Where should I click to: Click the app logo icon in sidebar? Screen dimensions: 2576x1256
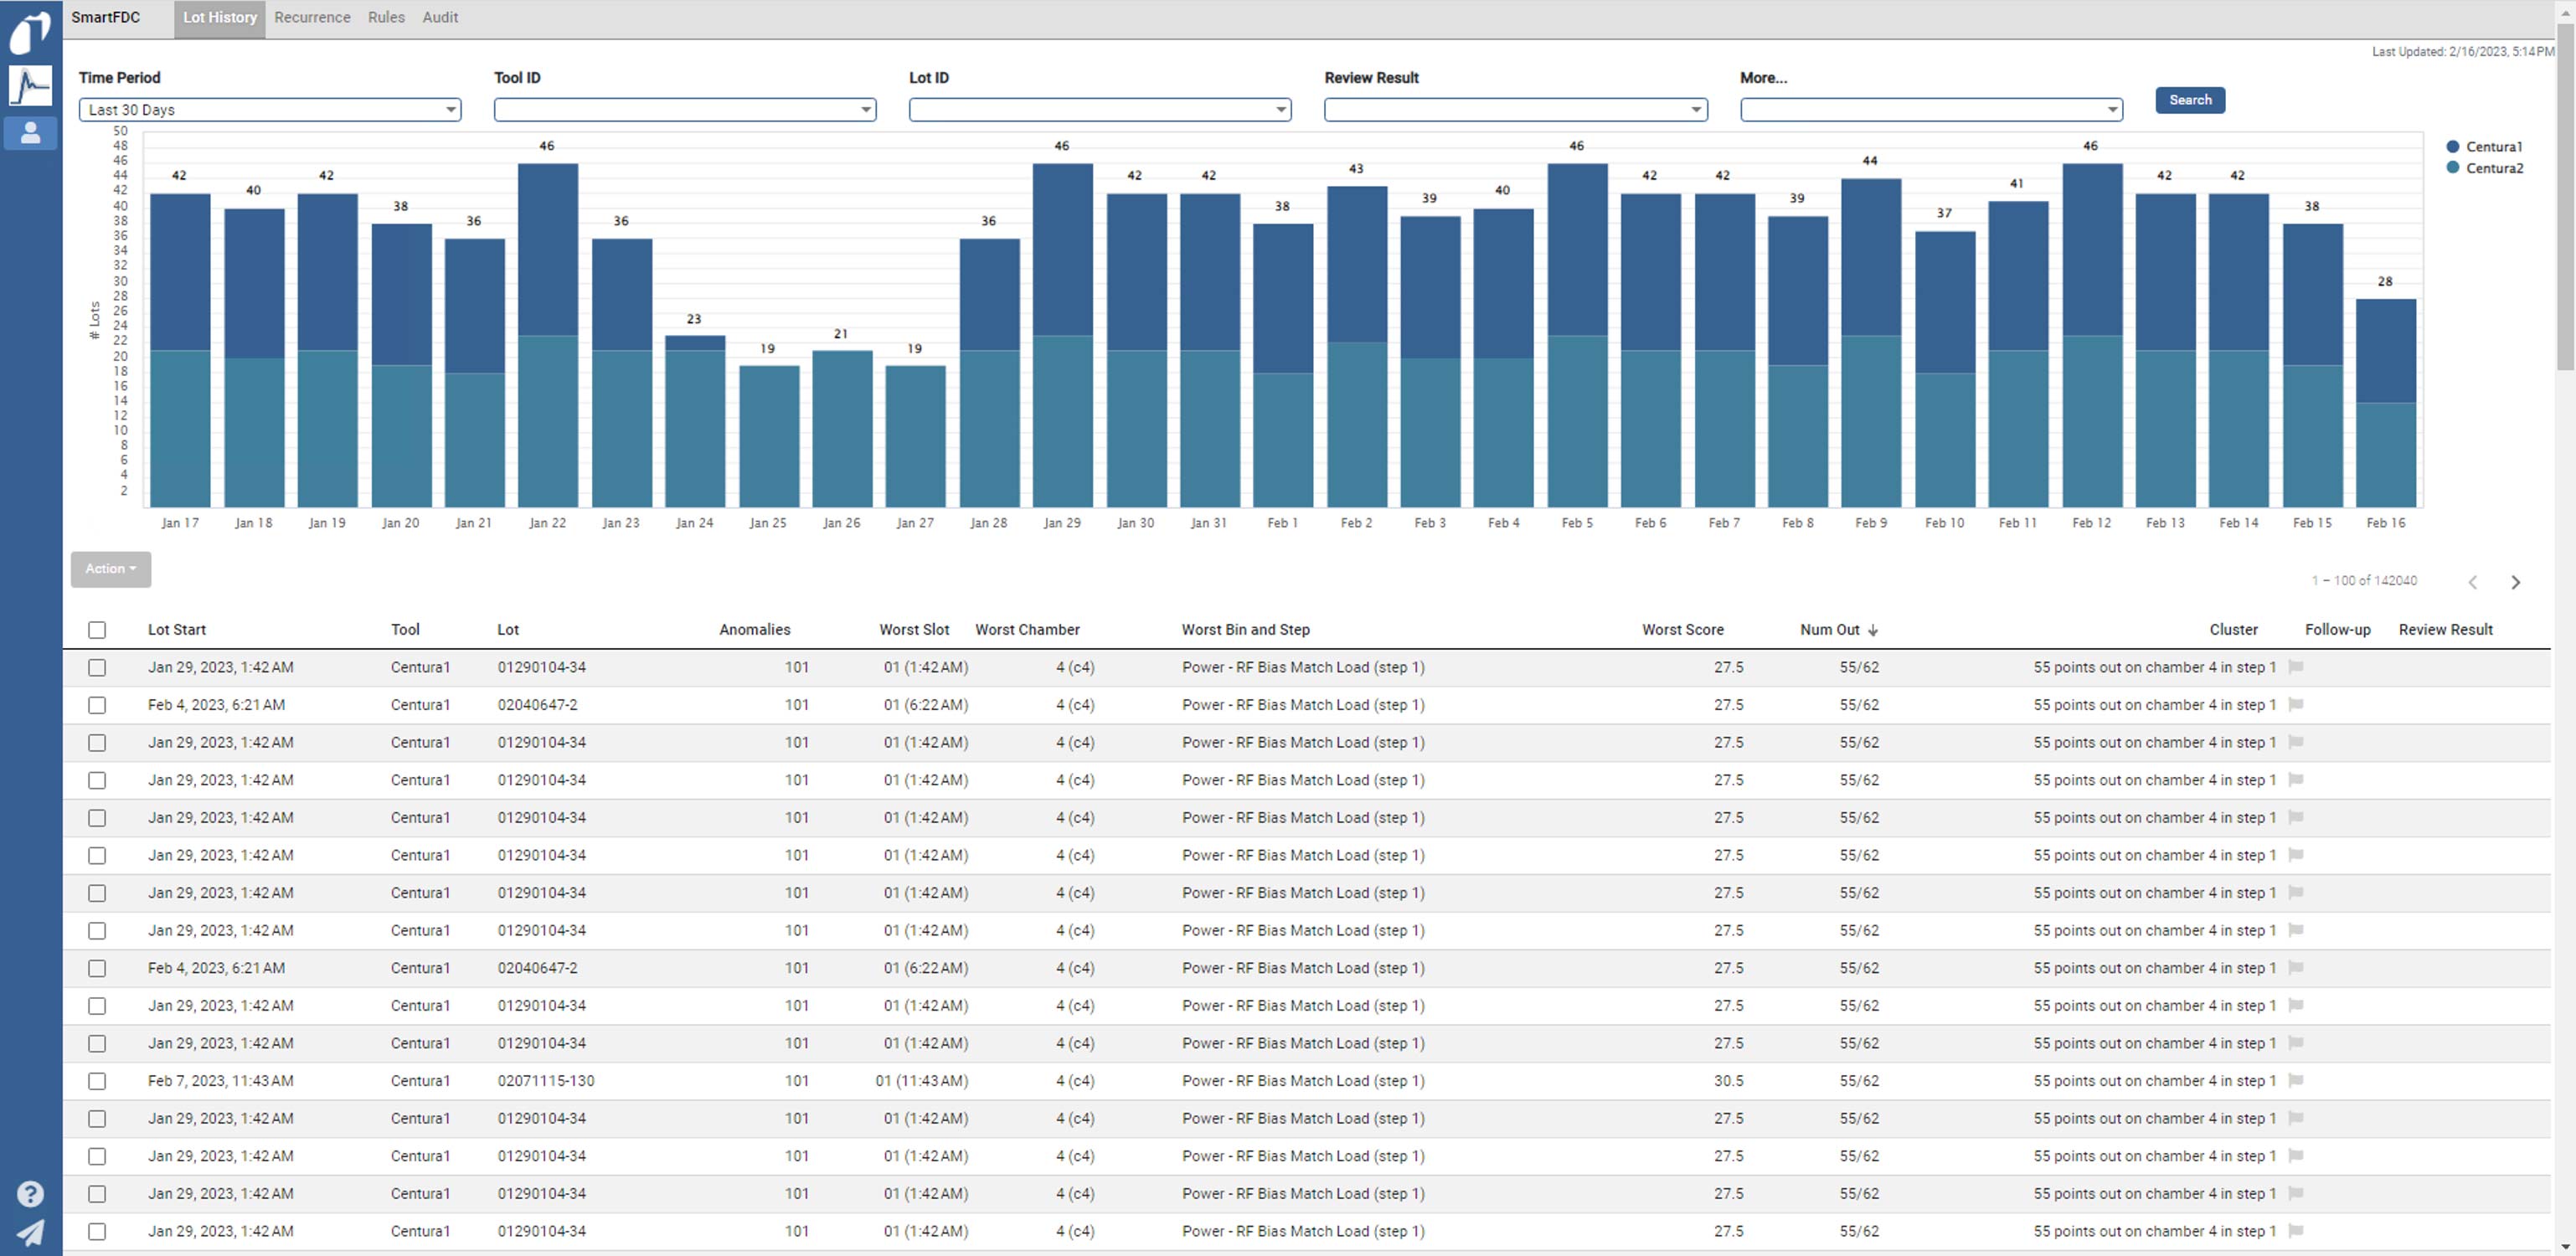(x=30, y=32)
